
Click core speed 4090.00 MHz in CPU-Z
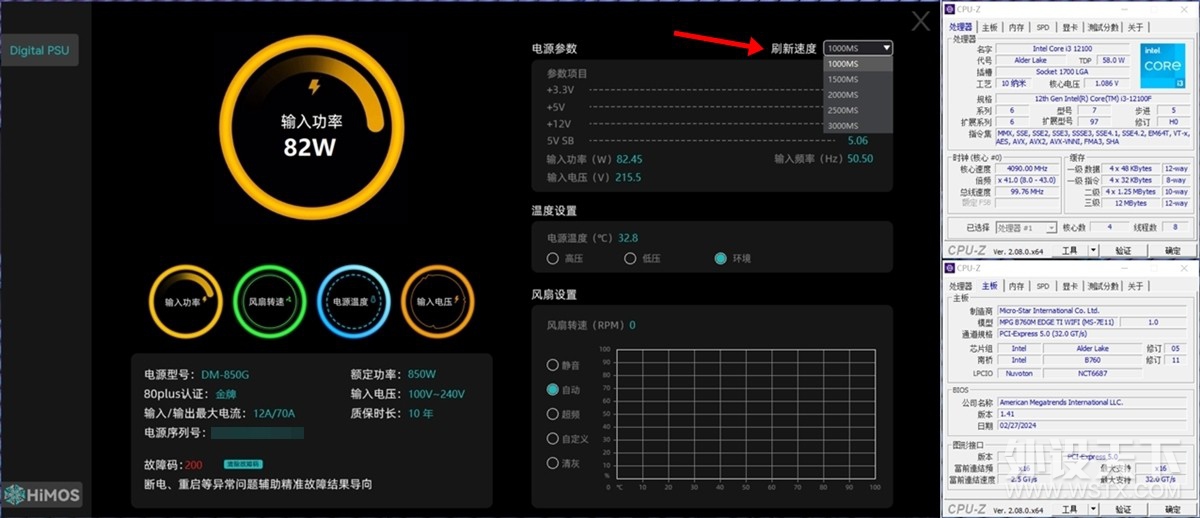click(1026, 168)
